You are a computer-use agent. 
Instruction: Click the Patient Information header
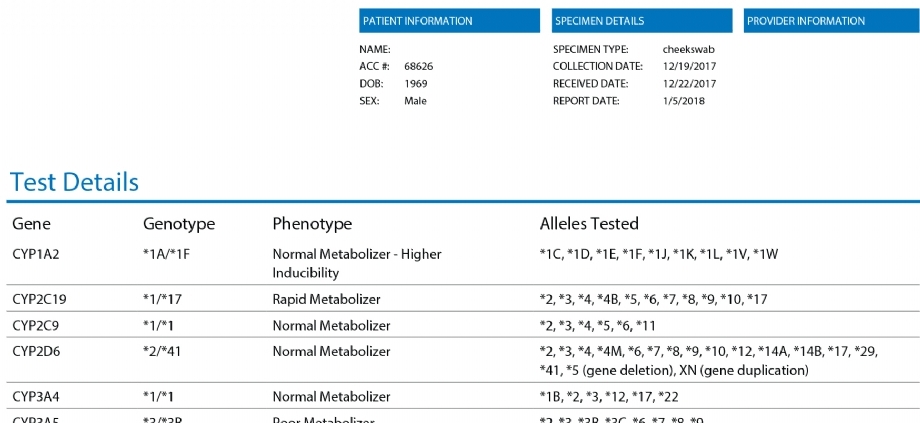pos(418,21)
